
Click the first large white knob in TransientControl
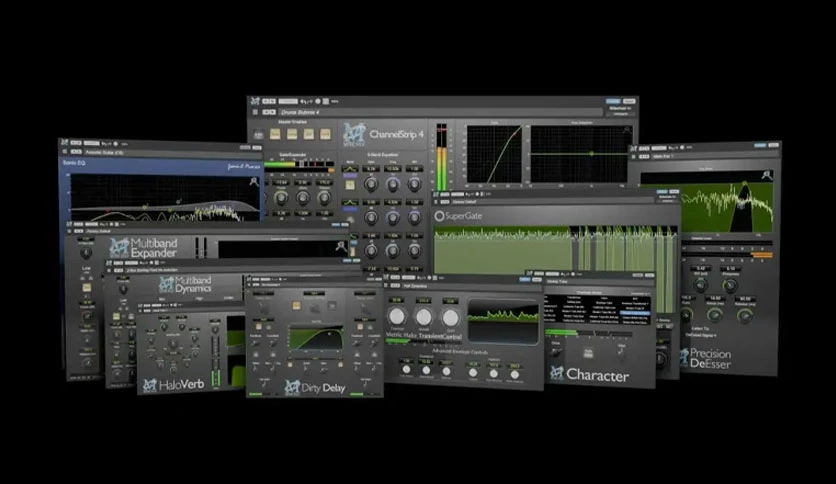(397, 317)
